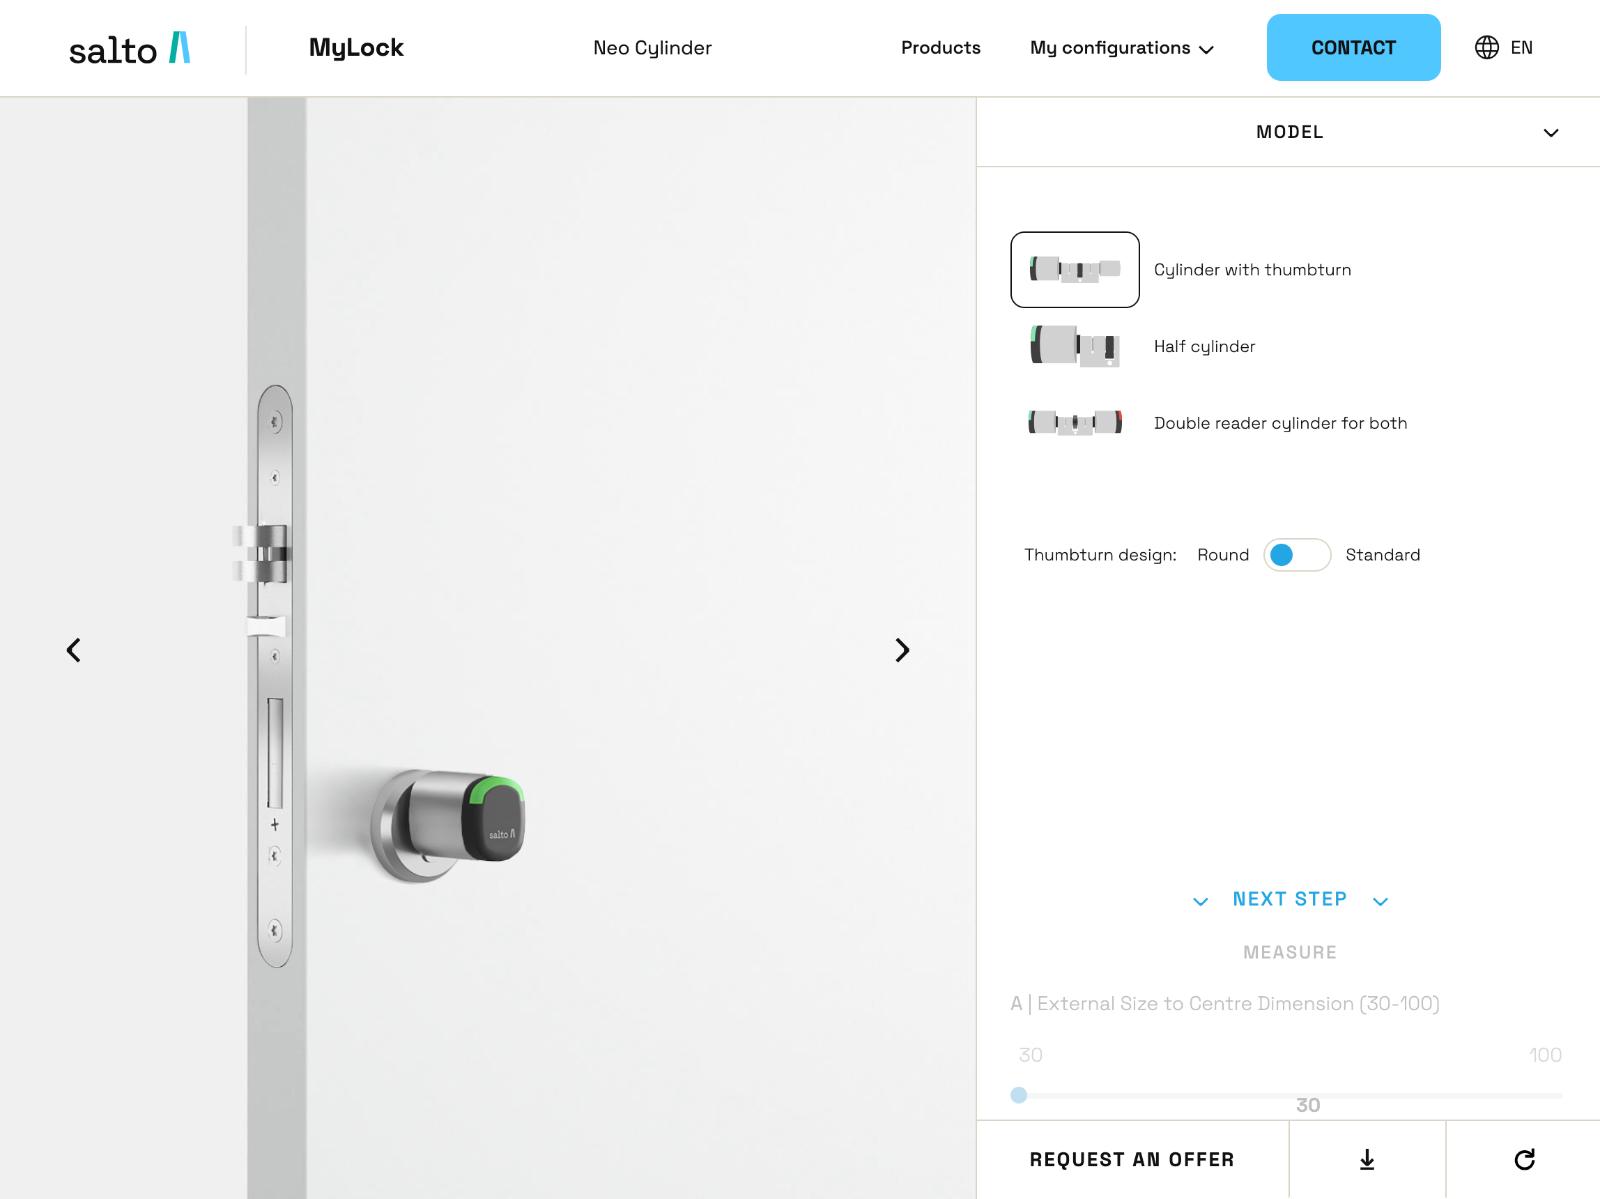The image size is (1600, 1199).
Task: Expand the NEXT STEP section
Action: coord(1290,899)
